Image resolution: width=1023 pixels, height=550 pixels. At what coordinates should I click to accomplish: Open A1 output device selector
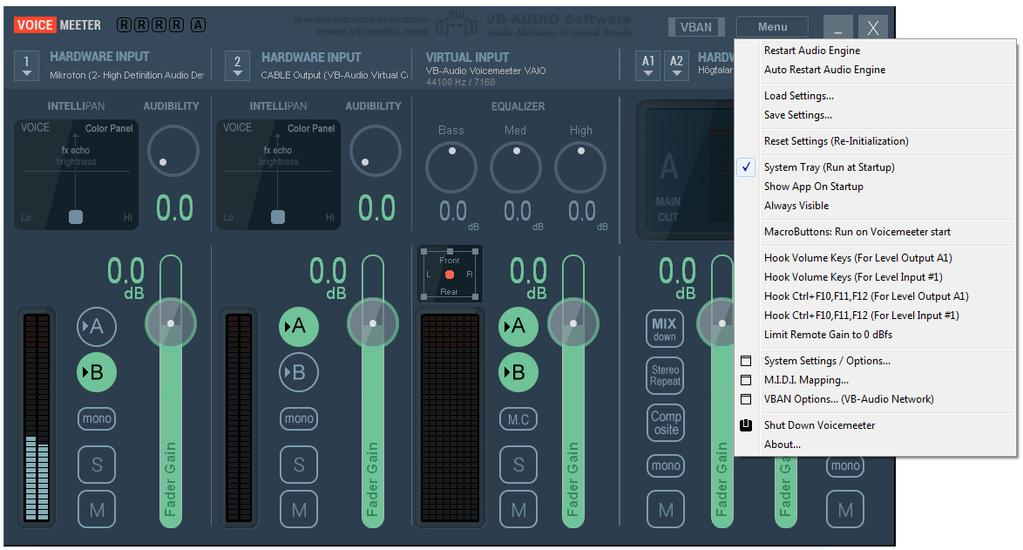pos(648,65)
